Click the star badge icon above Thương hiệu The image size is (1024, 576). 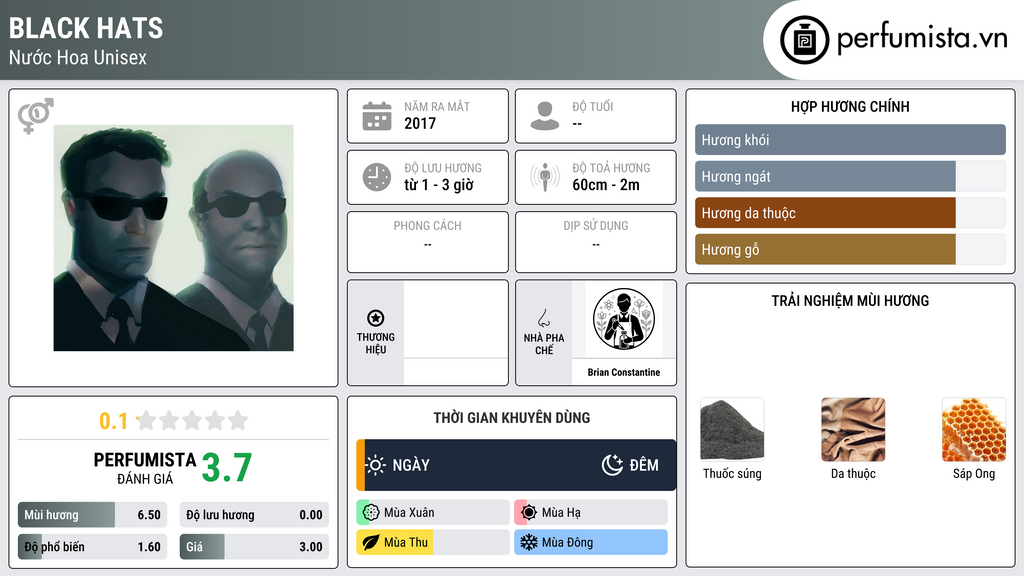point(376,318)
